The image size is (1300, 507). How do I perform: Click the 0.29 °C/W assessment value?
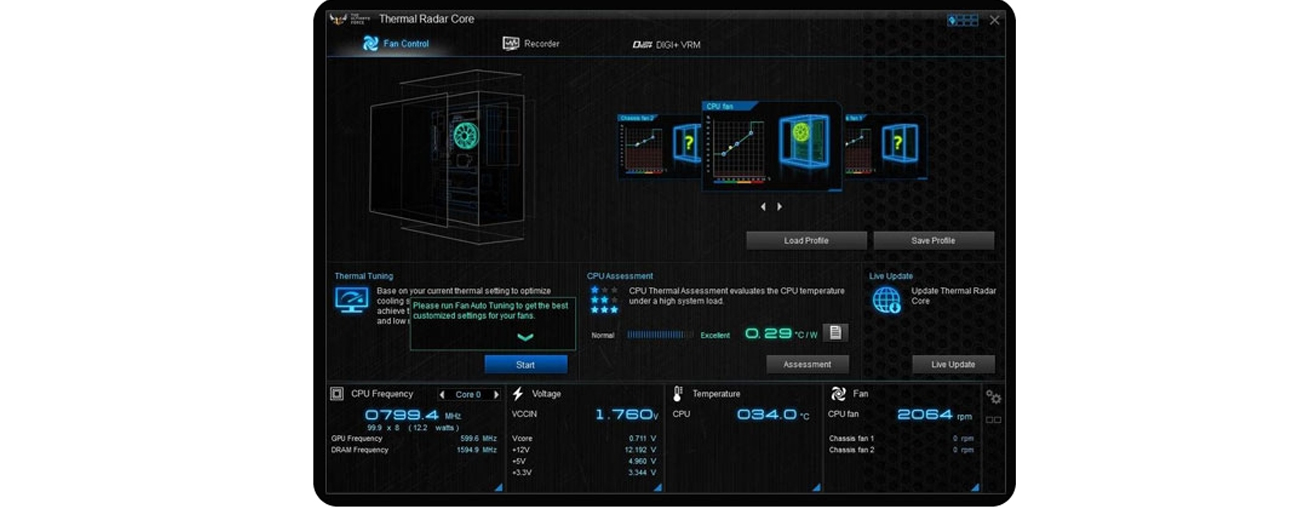tap(782, 334)
